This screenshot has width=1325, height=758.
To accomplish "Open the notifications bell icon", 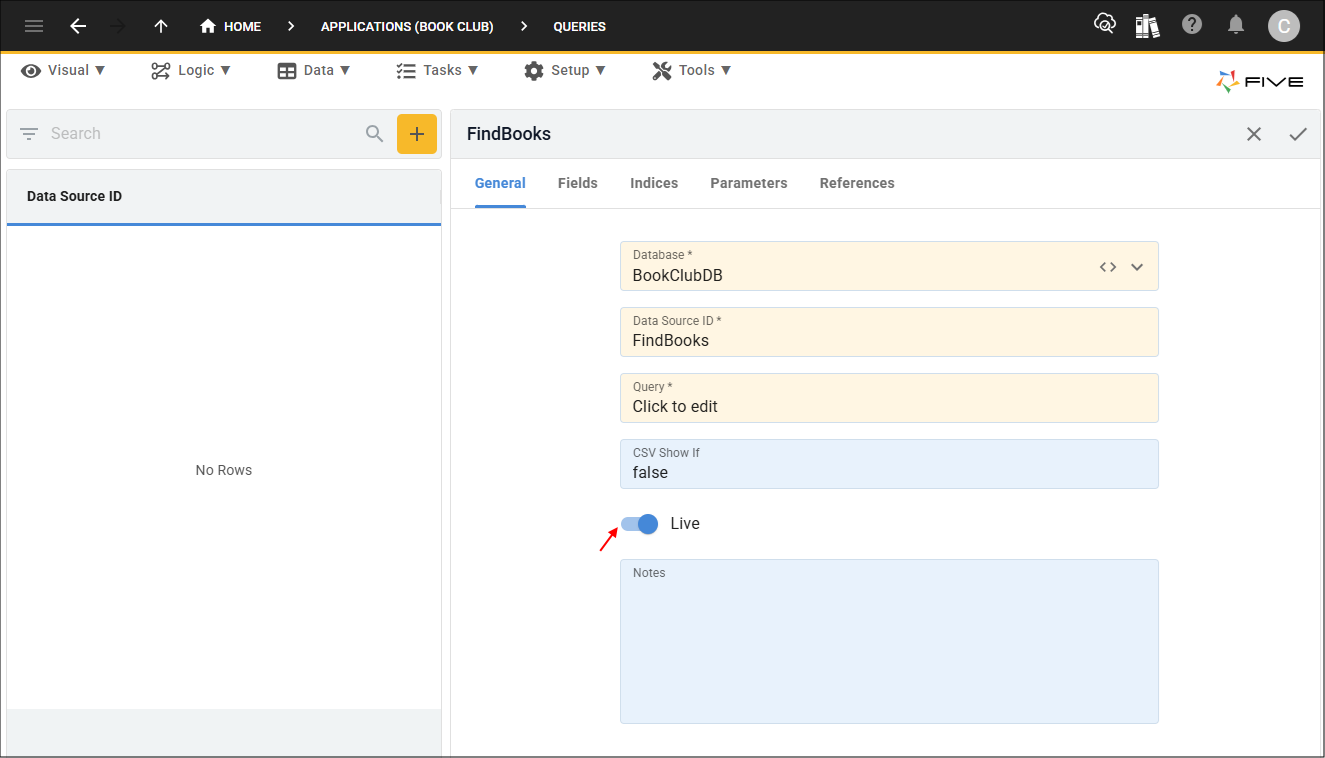I will tap(1236, 25).
